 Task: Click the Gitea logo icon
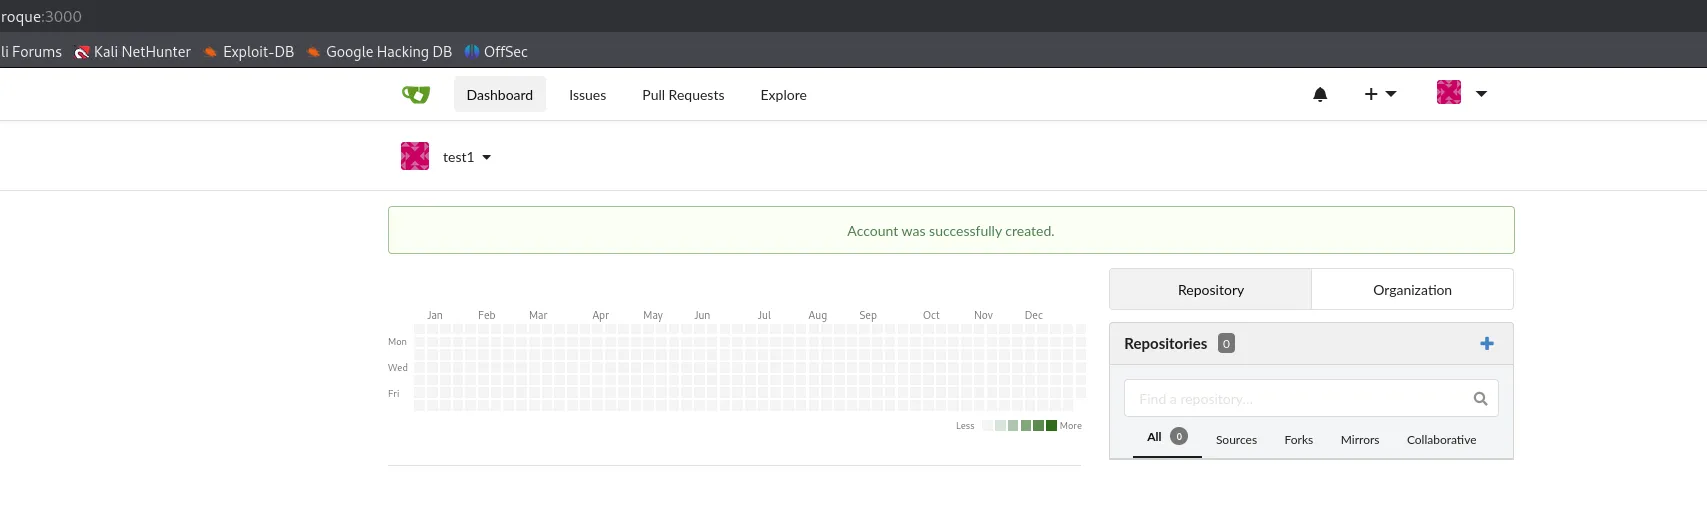[416, 94]
